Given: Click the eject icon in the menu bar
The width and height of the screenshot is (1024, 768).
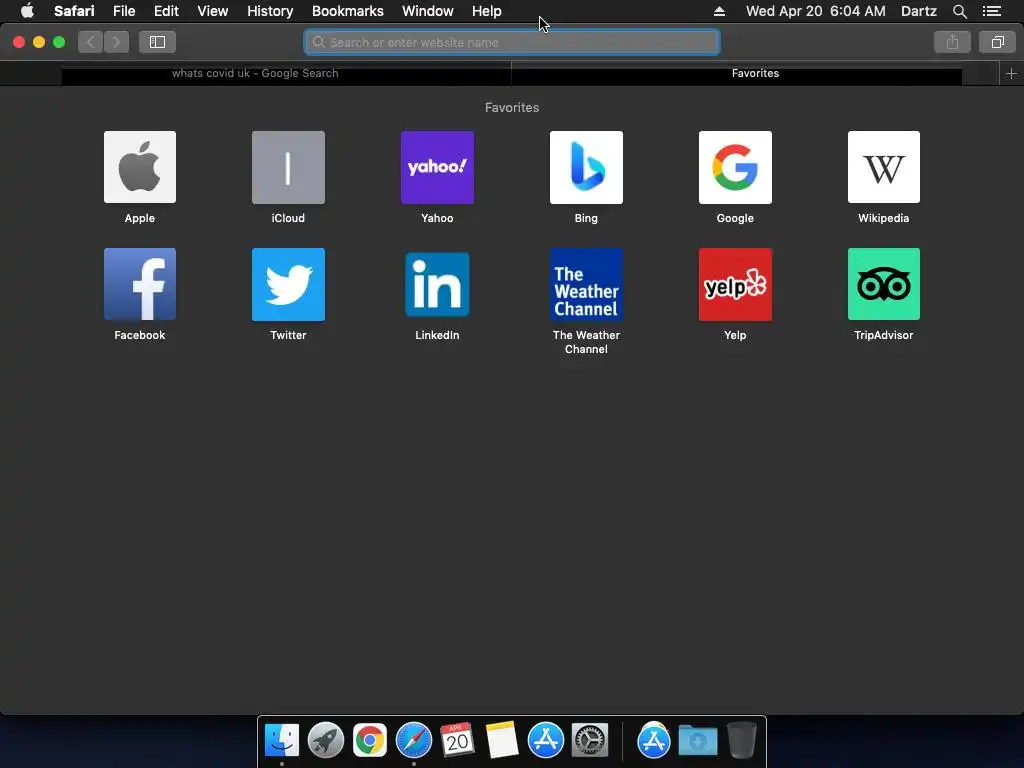Looking at the screenshot, I should [719, 11].
